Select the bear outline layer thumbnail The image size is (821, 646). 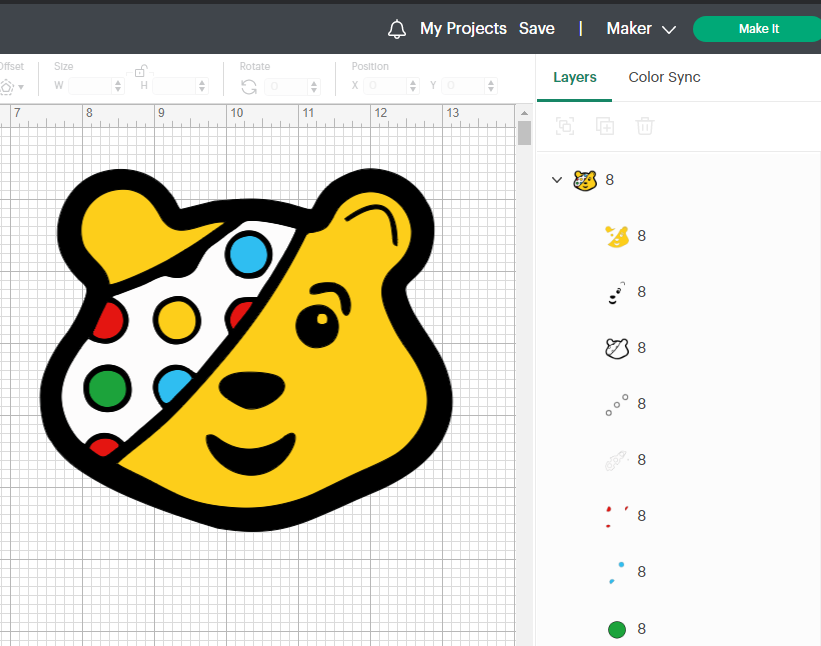(x=617, y=348)
